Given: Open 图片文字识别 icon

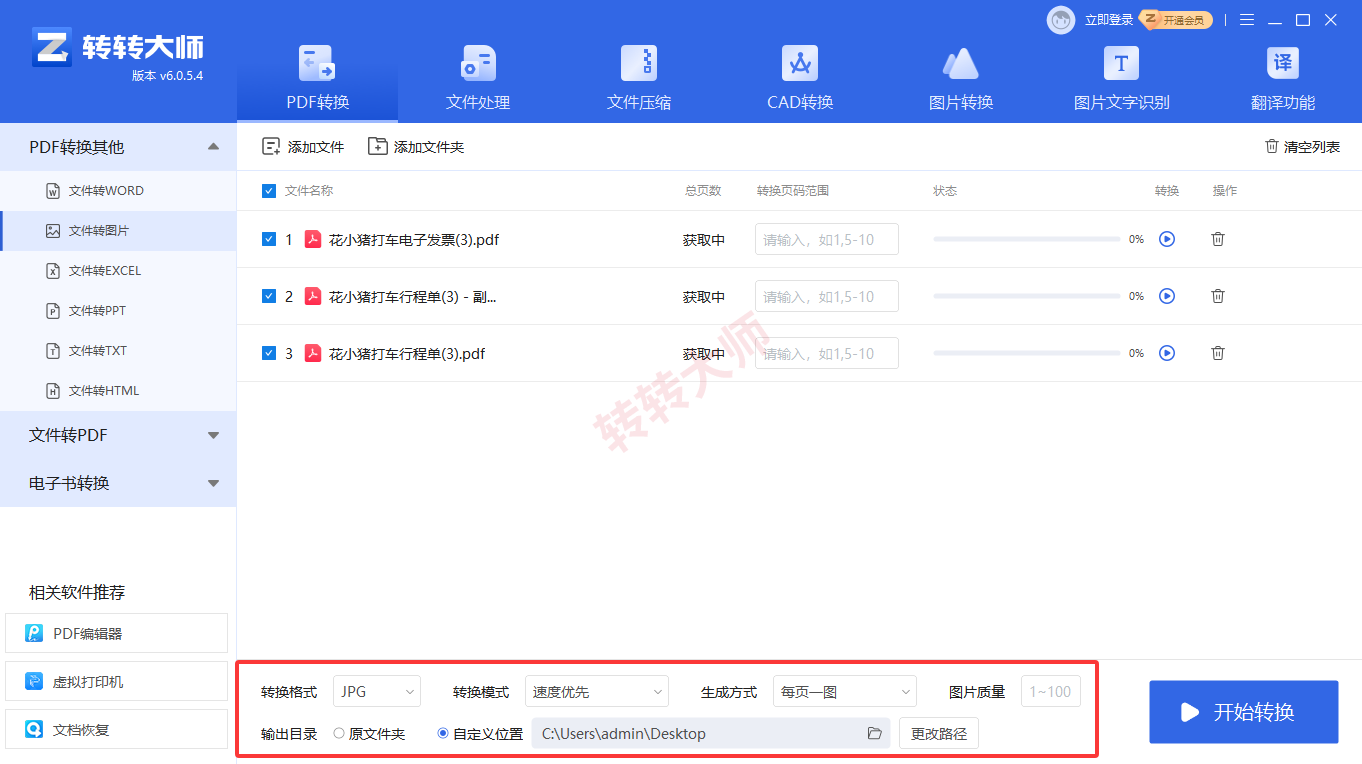Looking at the screenshot, I should click(x=1121, y=63).
